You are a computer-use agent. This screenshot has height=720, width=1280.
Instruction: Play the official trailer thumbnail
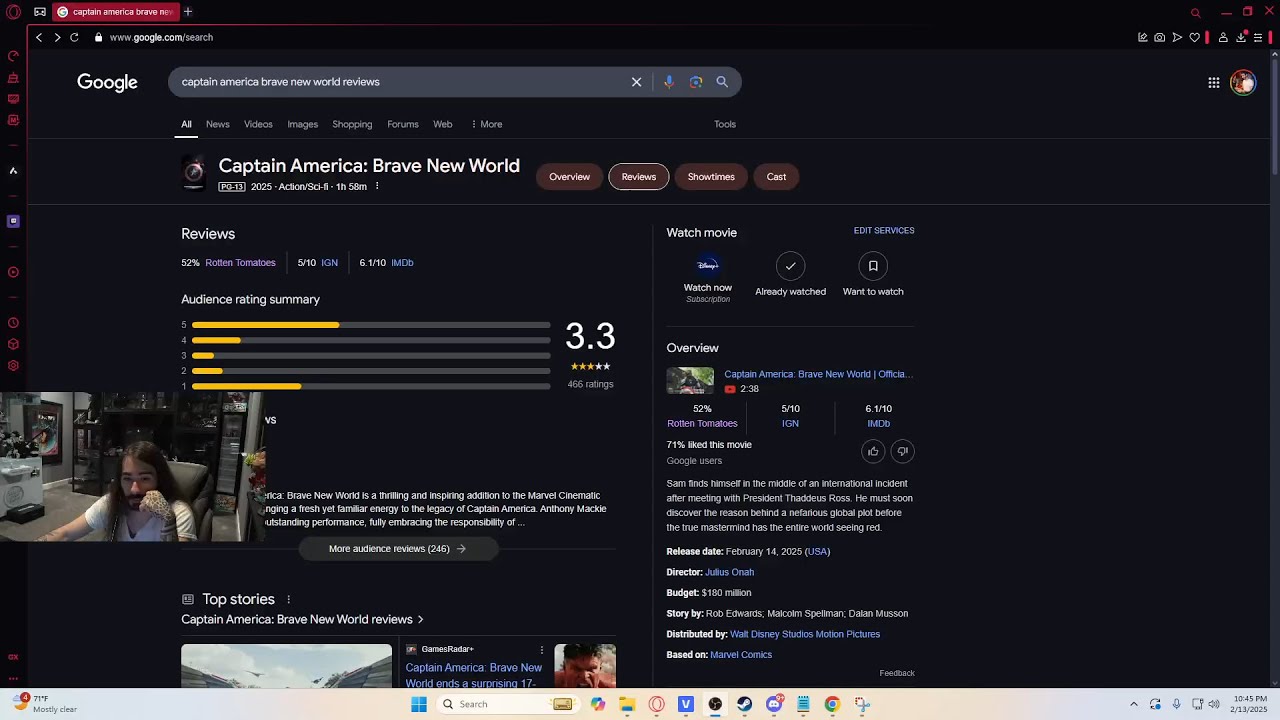click(690, 381)
